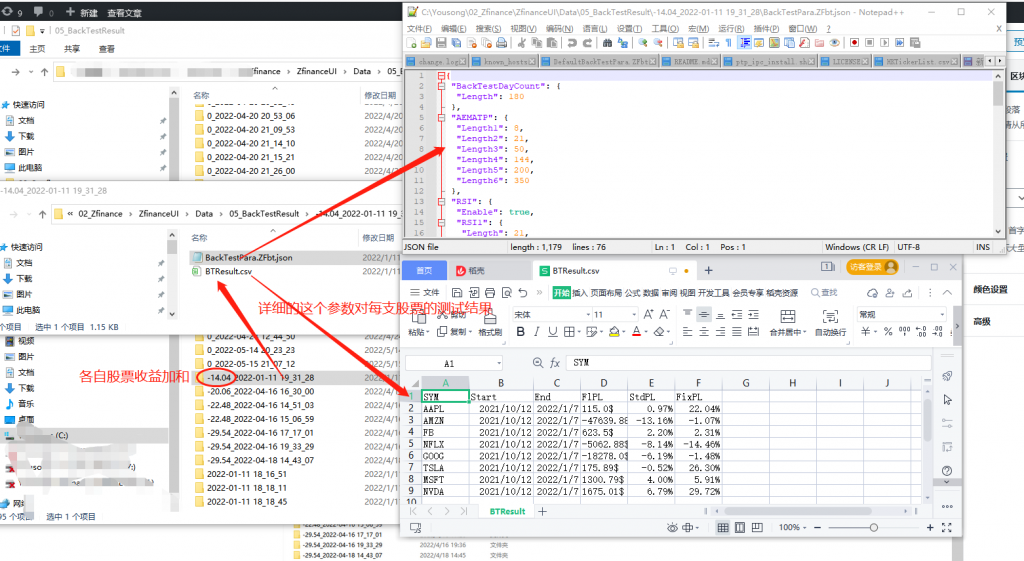Click the 访客登录 login button

pos(872,267)
